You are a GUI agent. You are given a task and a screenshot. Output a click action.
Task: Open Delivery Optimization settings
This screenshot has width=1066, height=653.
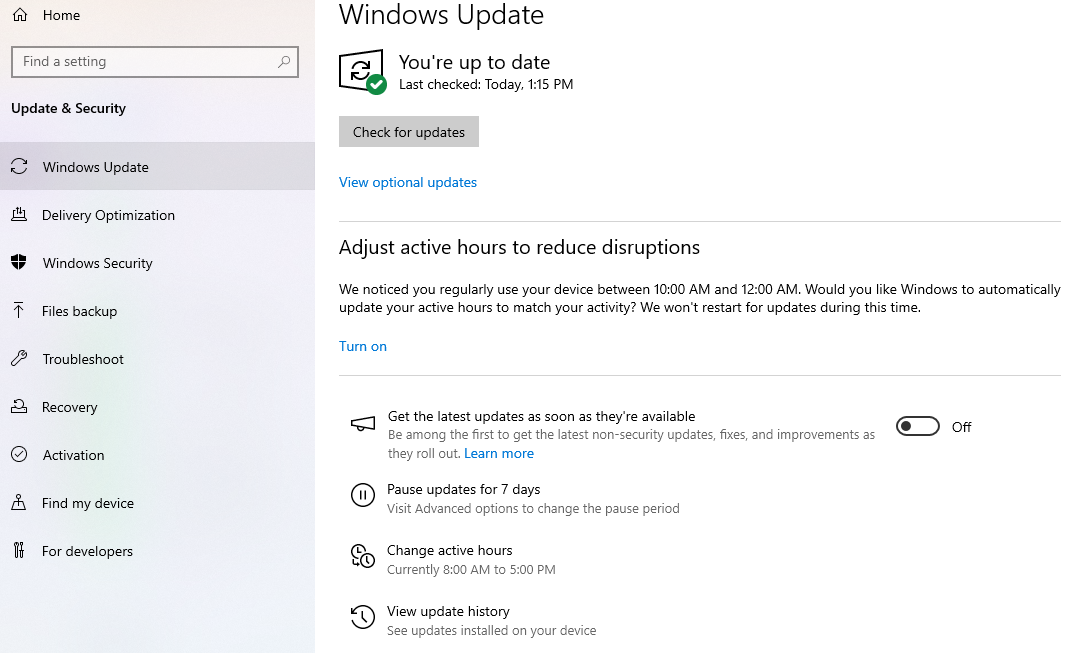tap(157, 215)
